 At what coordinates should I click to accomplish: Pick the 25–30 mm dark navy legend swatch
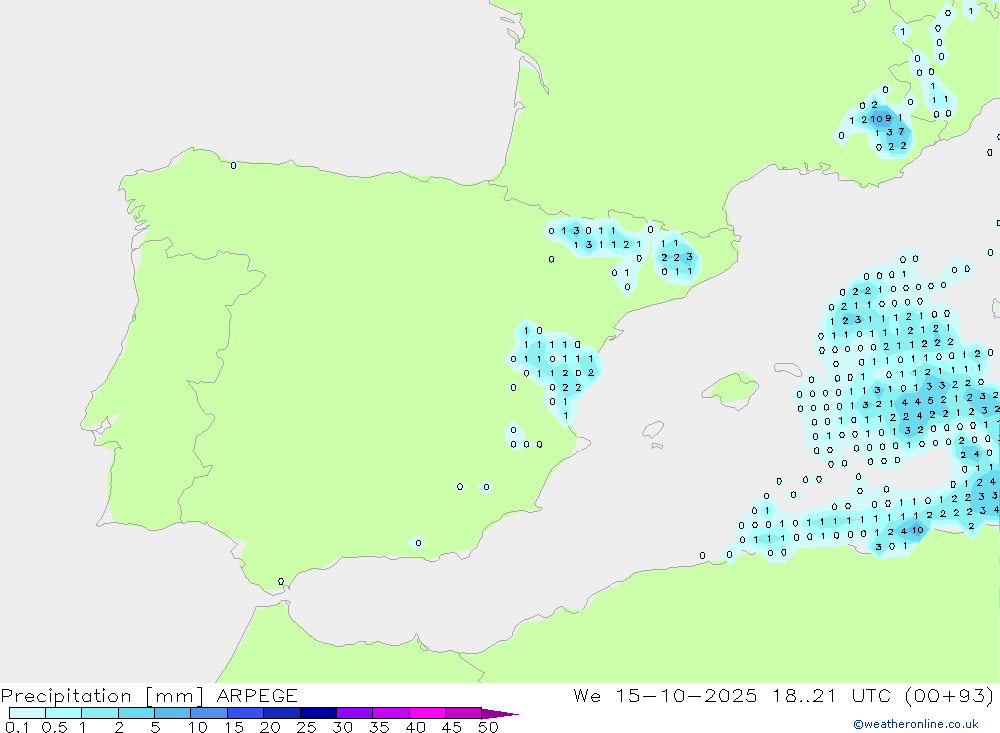(x=318, y=713)
